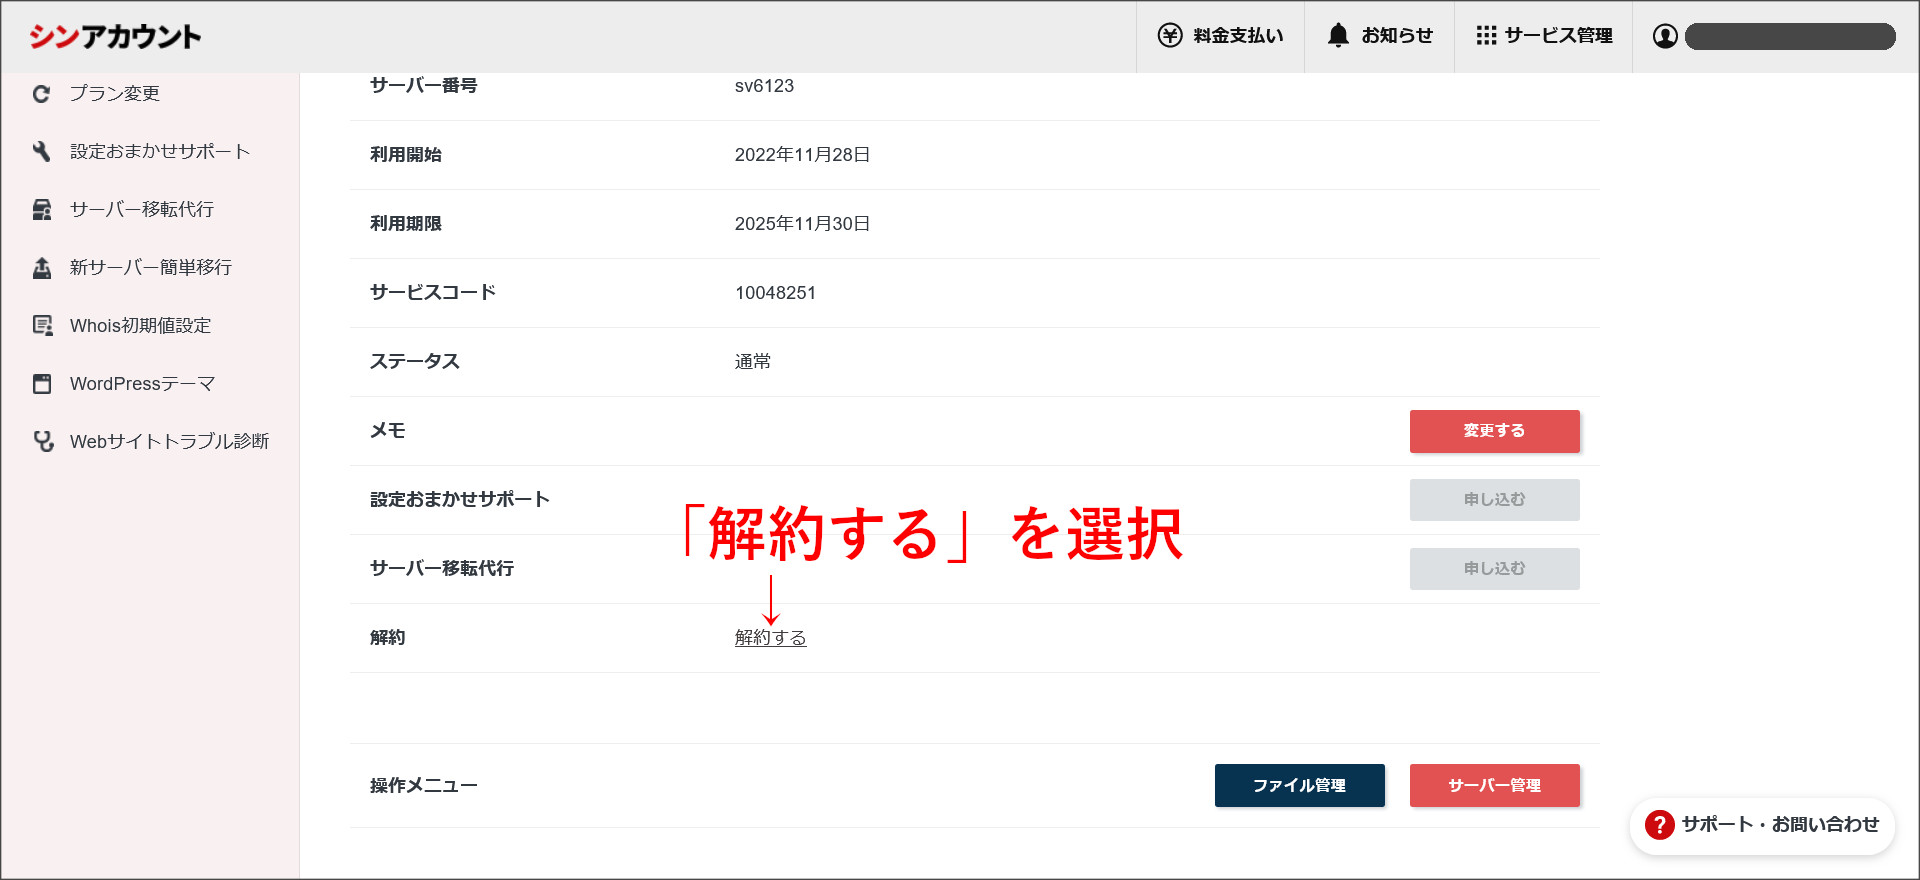1920x880 pixels.
Task: Open notifications via the bell icon
Action: [x=1338, y=36]
